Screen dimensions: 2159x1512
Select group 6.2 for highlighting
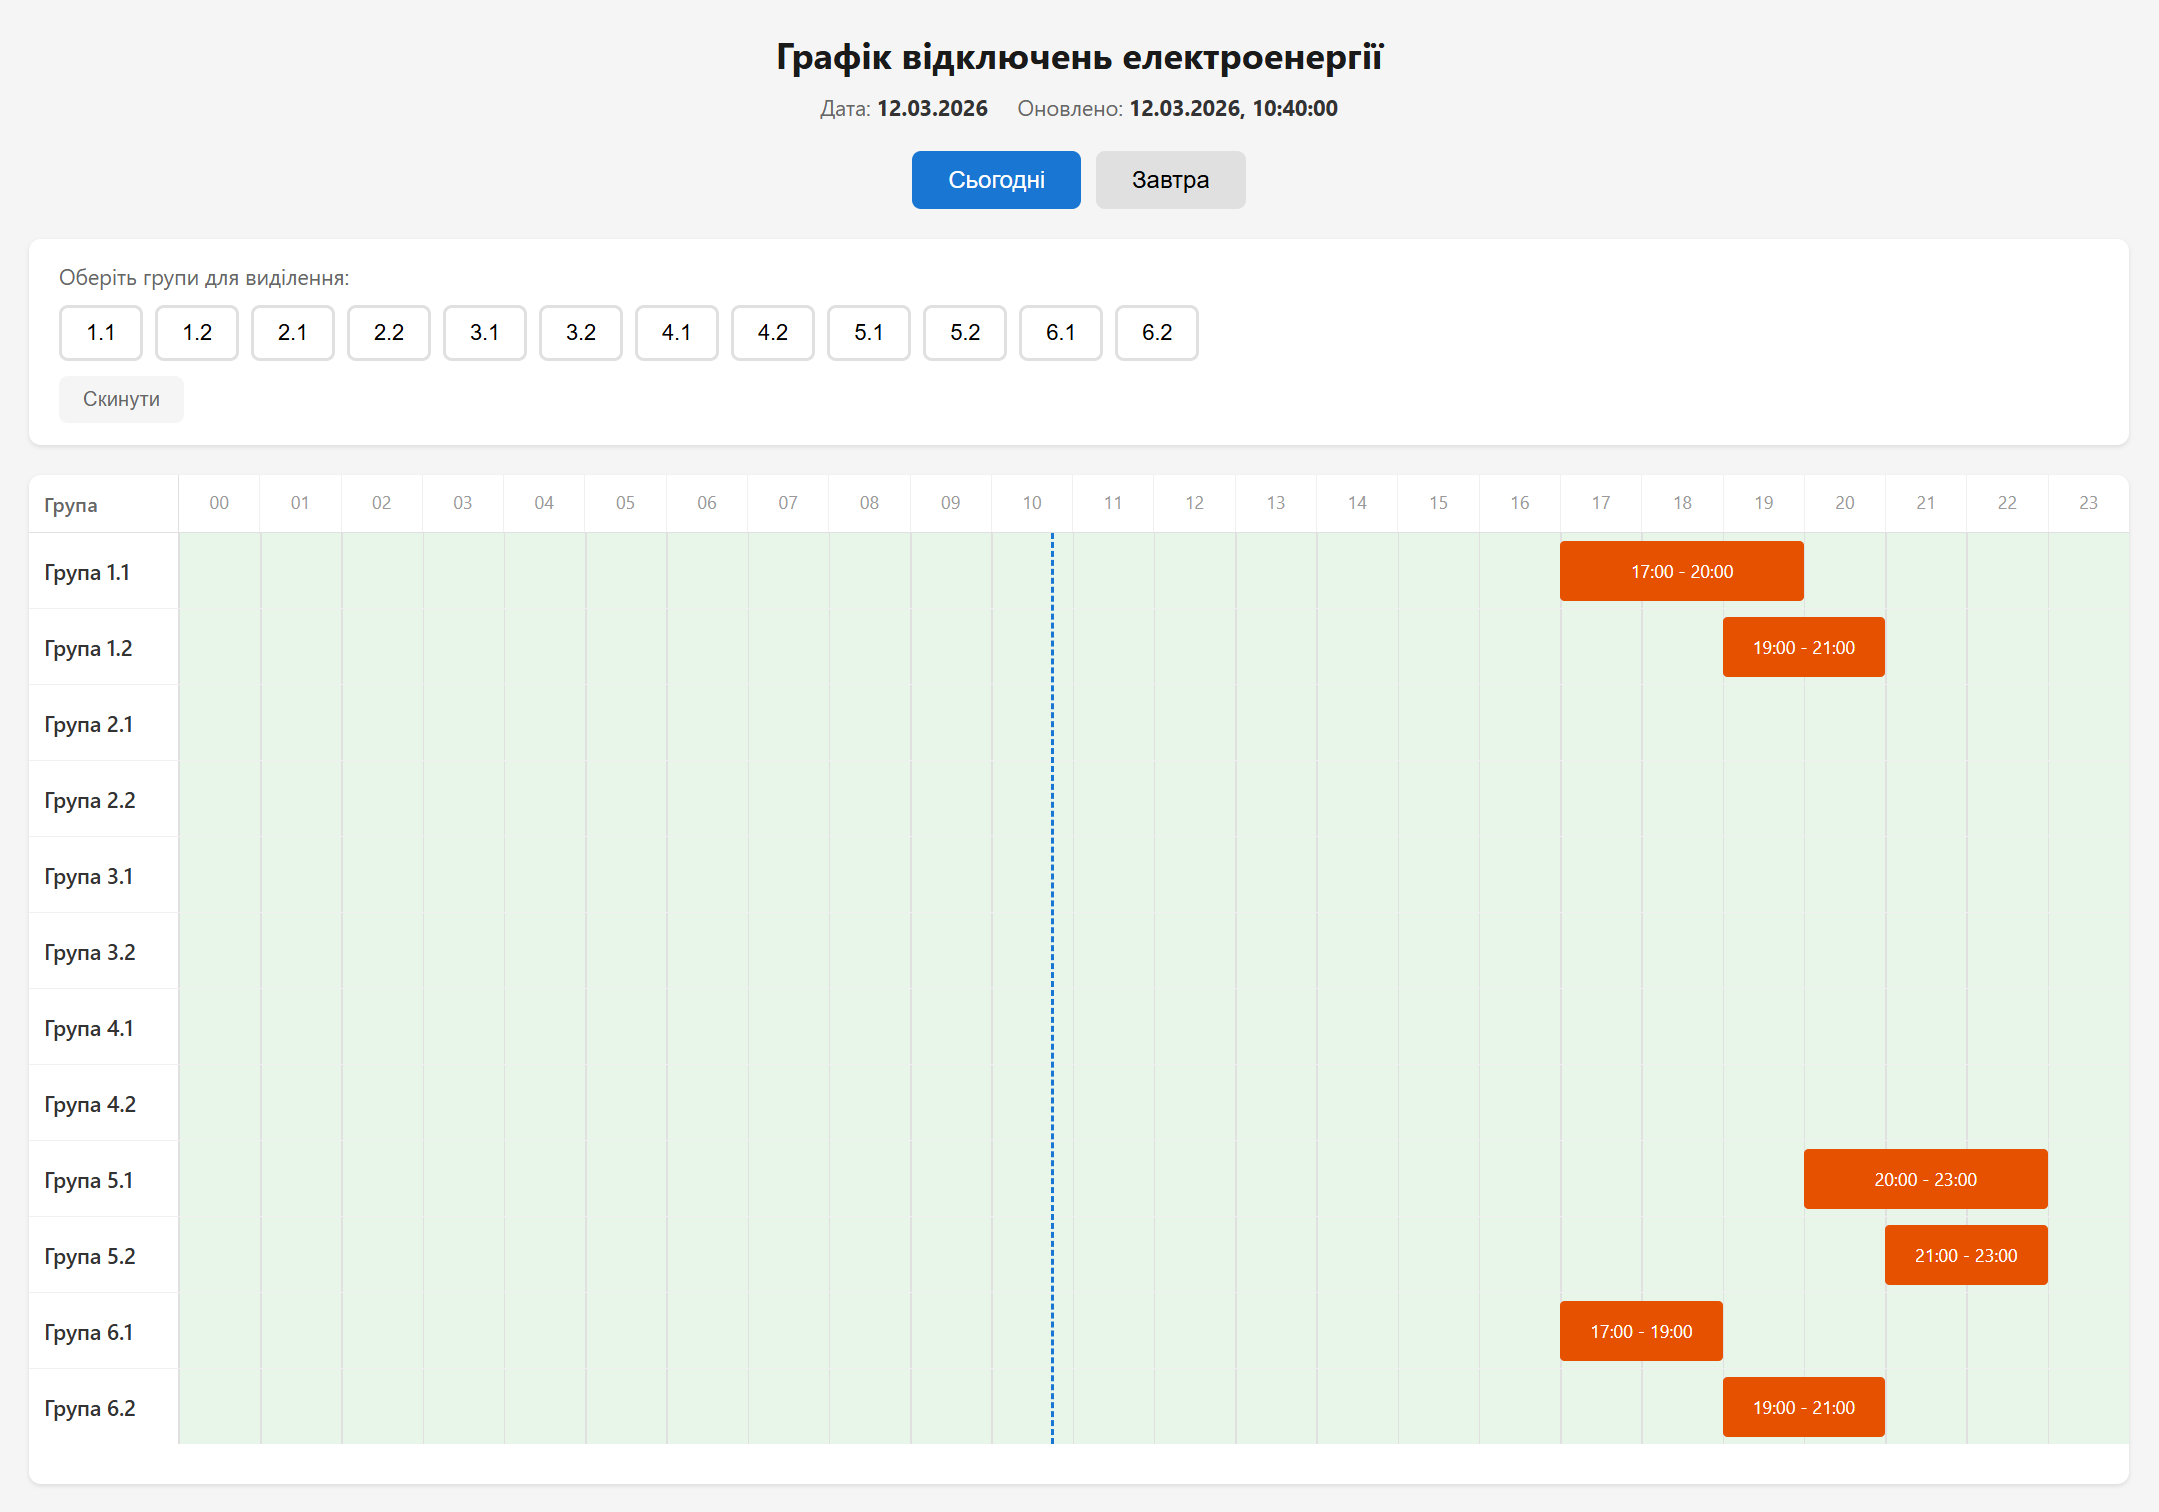(1157, 333)
